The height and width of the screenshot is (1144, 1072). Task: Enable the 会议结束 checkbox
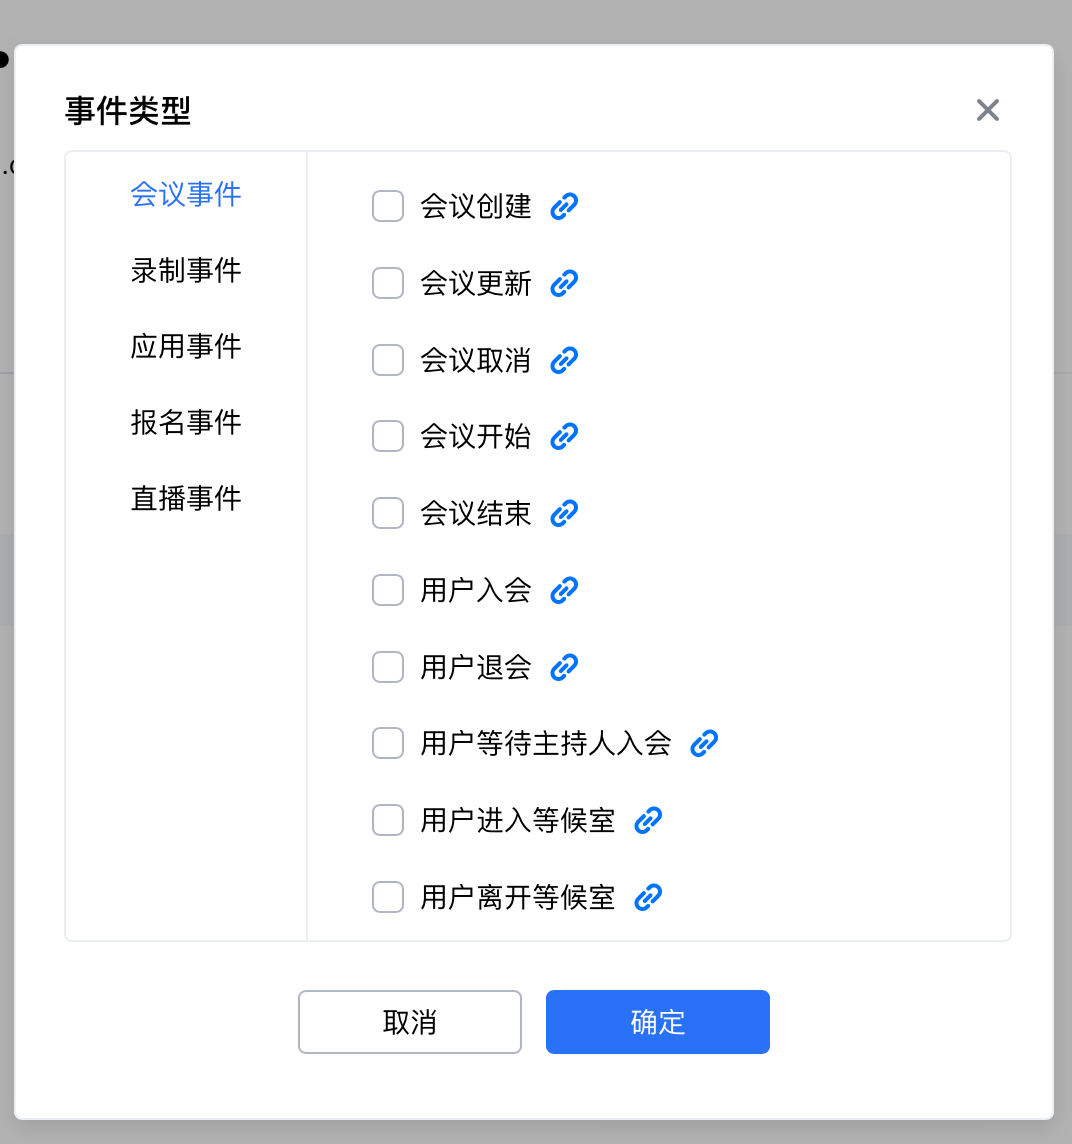coord(388,514)
